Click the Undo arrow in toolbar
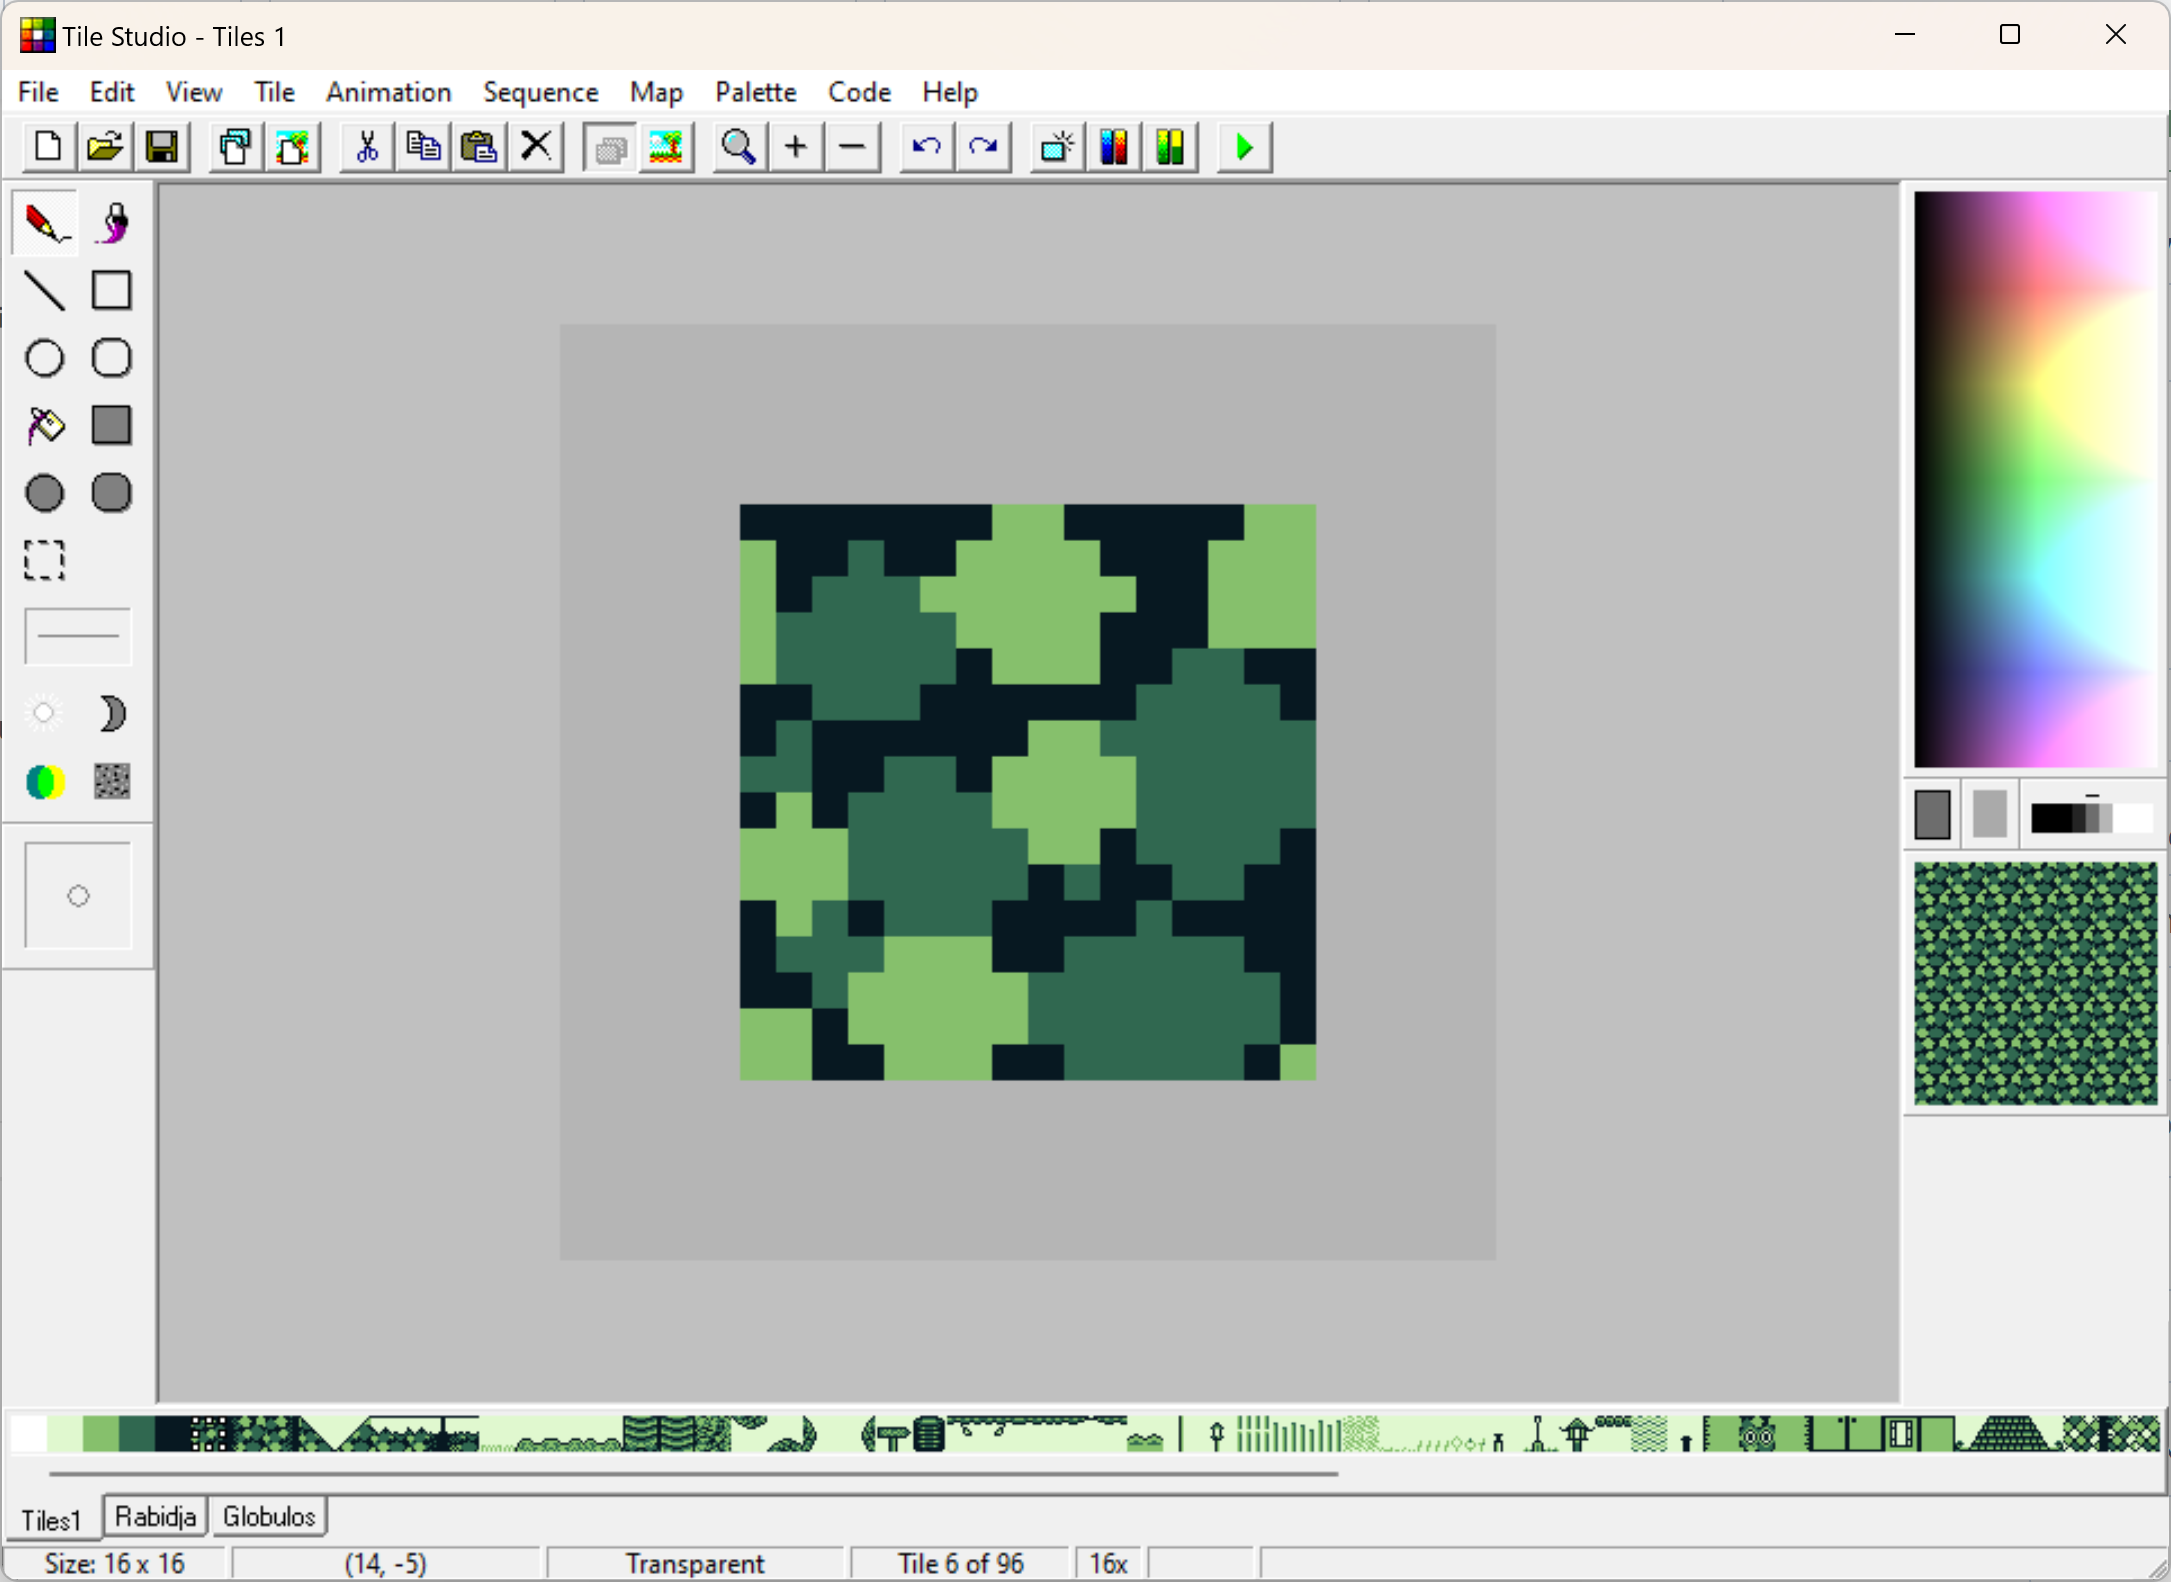This screenshot has width=2171, height=1582. (926, 148)
